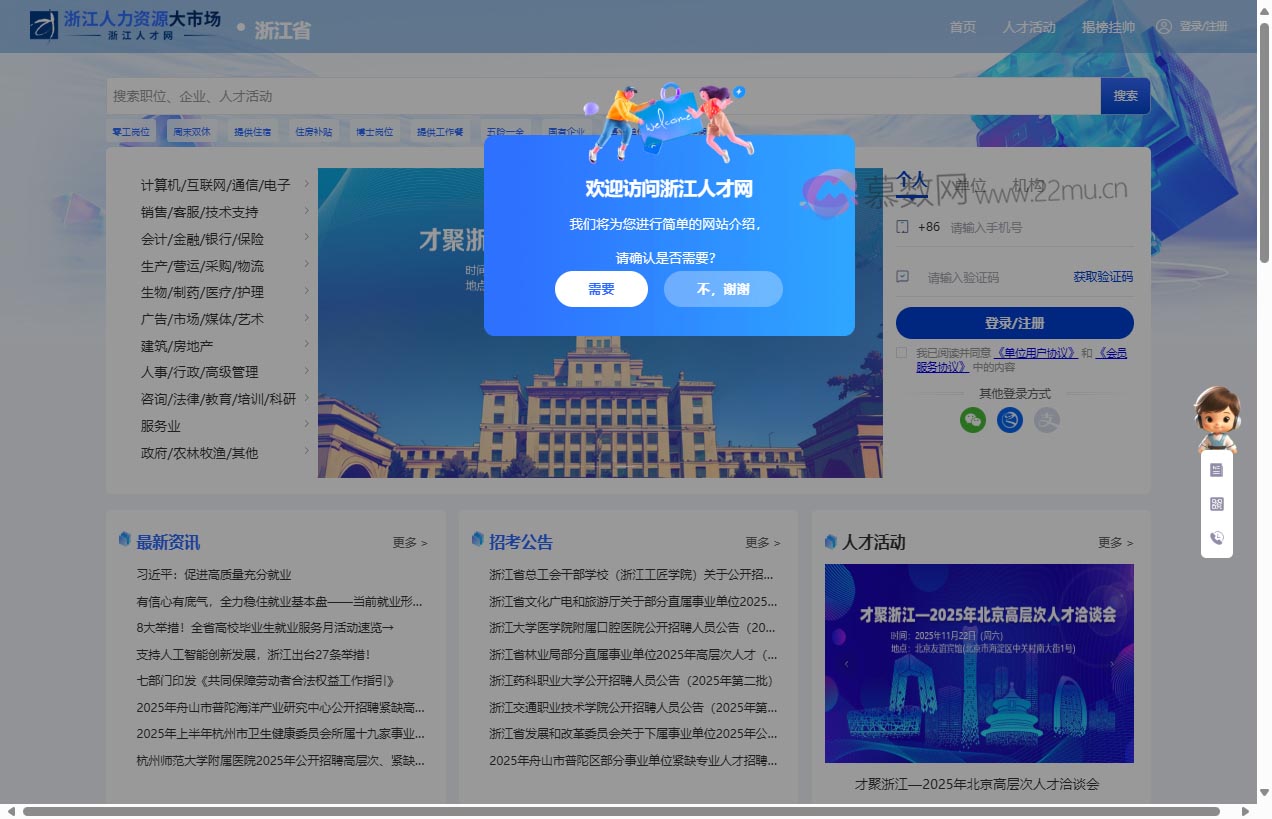
Task: Open the 人才活动 navigation menu
Action: pyautogui.click(x=1029, y=27)
